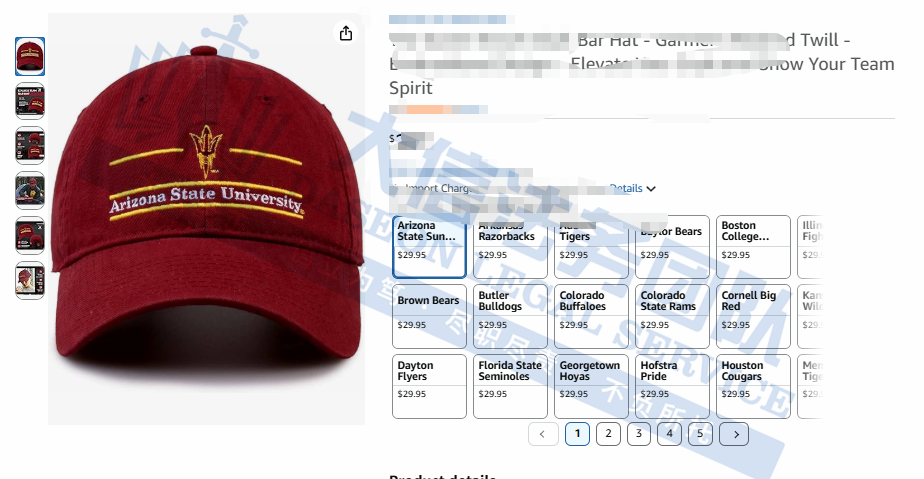Switch to page 3 of variants
Viewport: 924px width, 479px height.
(639, 434)
